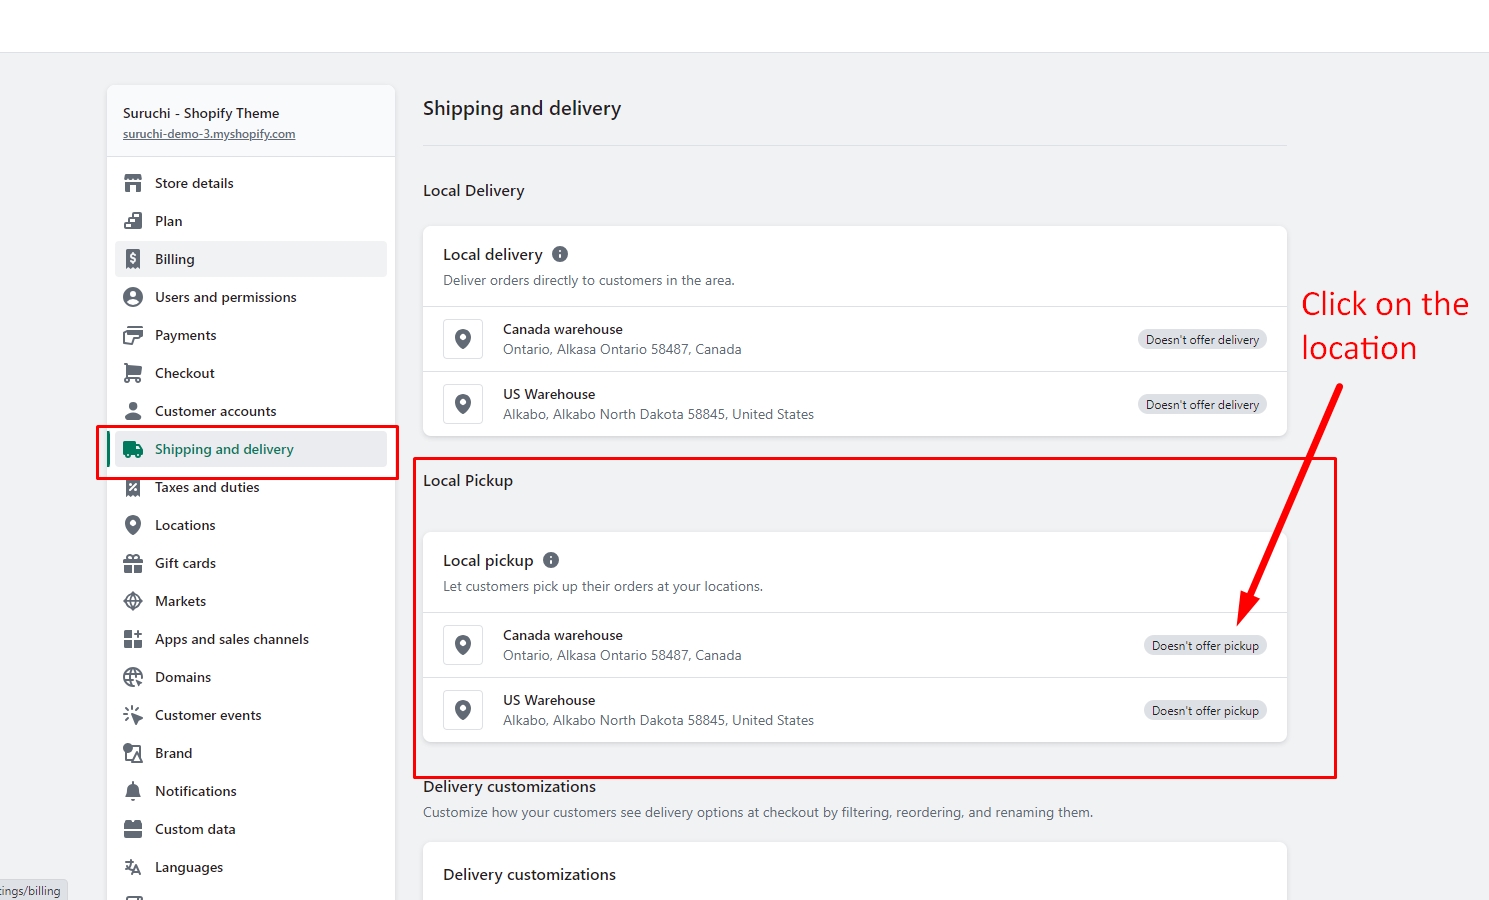Click the Gift cards present icon
The height and width of the screenshot is (900, 1489).
click(x=133, y=563)
